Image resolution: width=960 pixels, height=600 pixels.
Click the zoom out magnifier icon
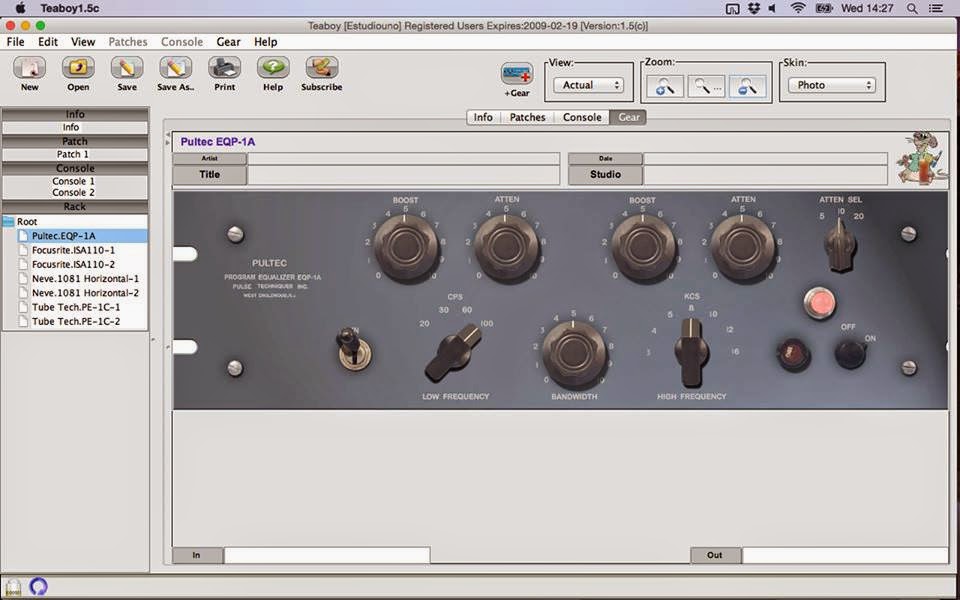pyautogui.click(x=748, y=87)
